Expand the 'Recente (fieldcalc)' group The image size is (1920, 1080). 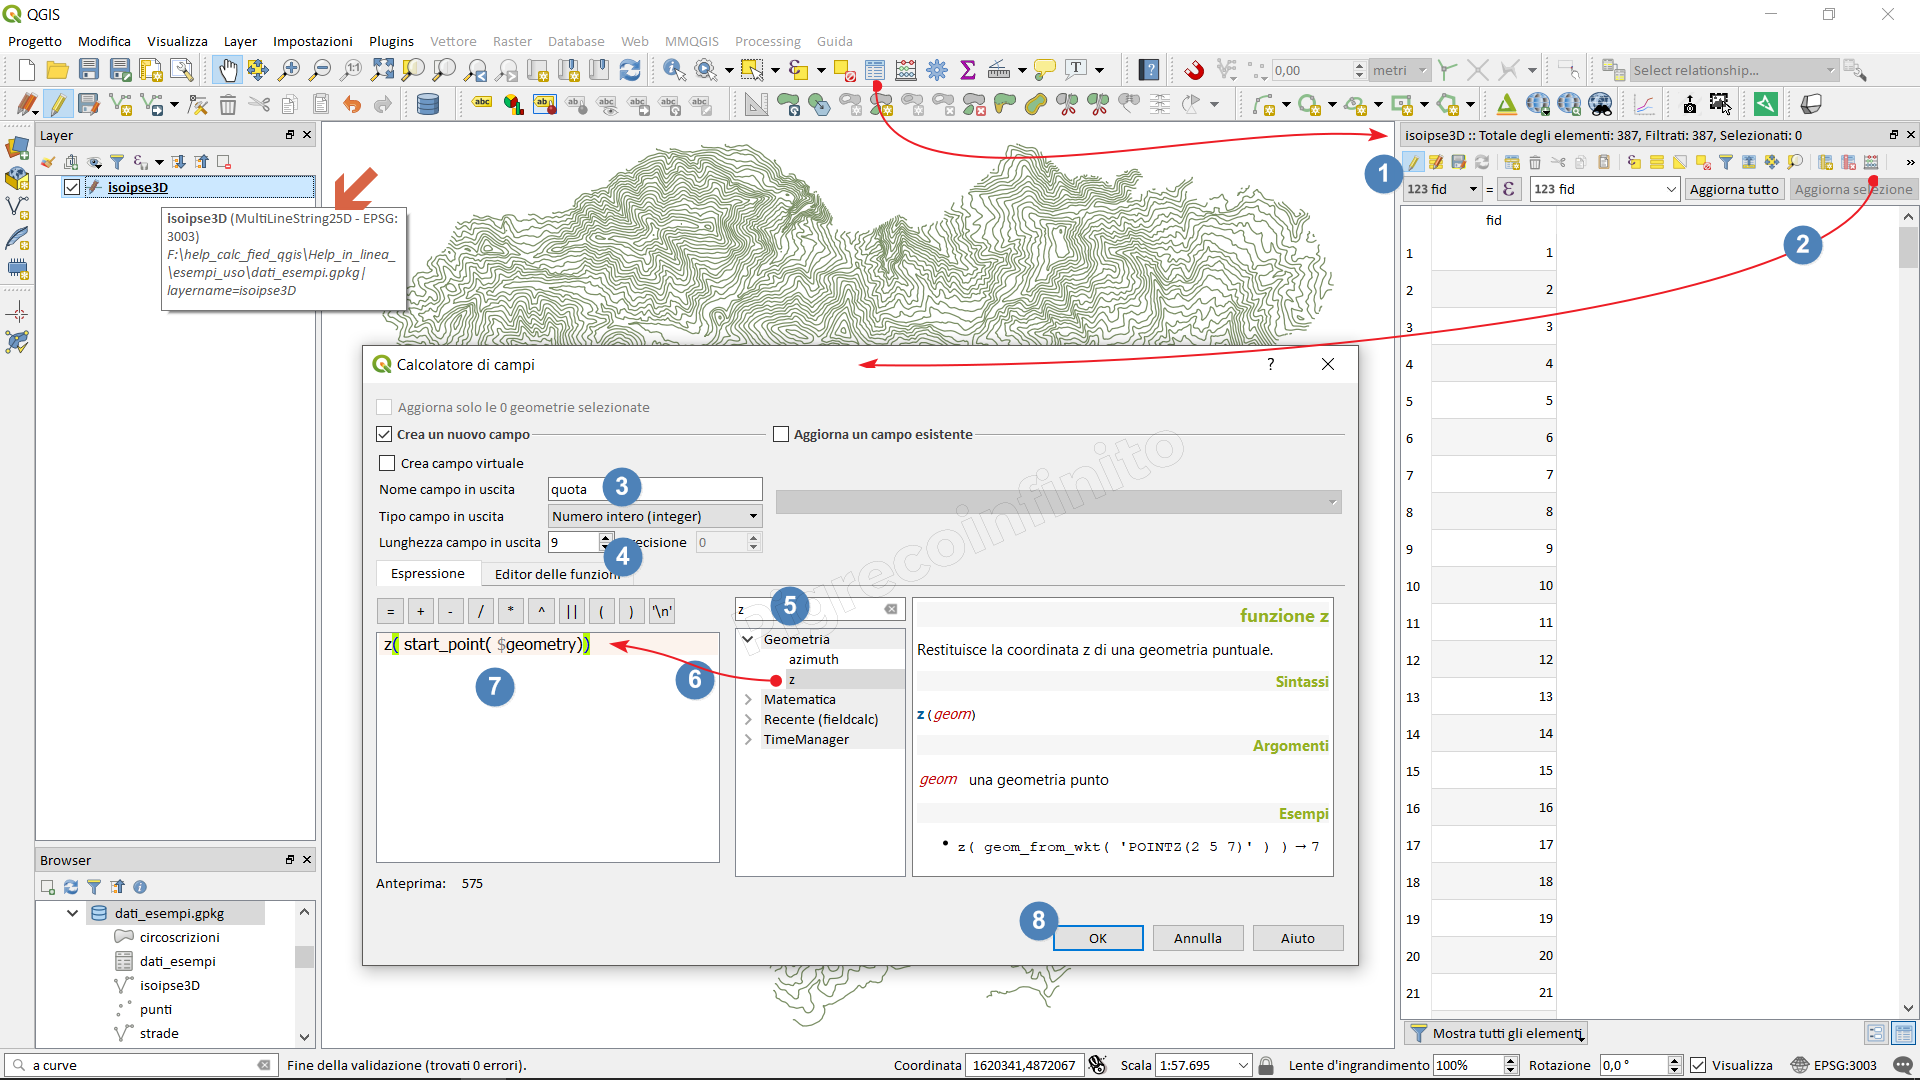748,719
